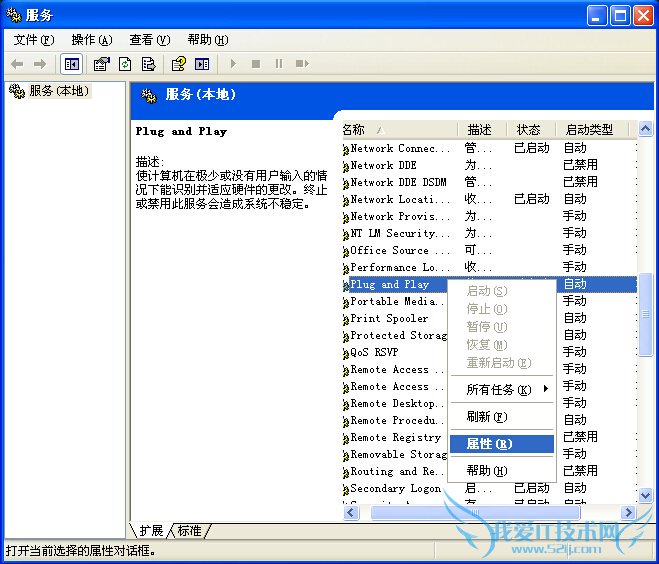Select the Network Provis... service row
Viewport: 659px width, 564px height.
pos(490,216)
